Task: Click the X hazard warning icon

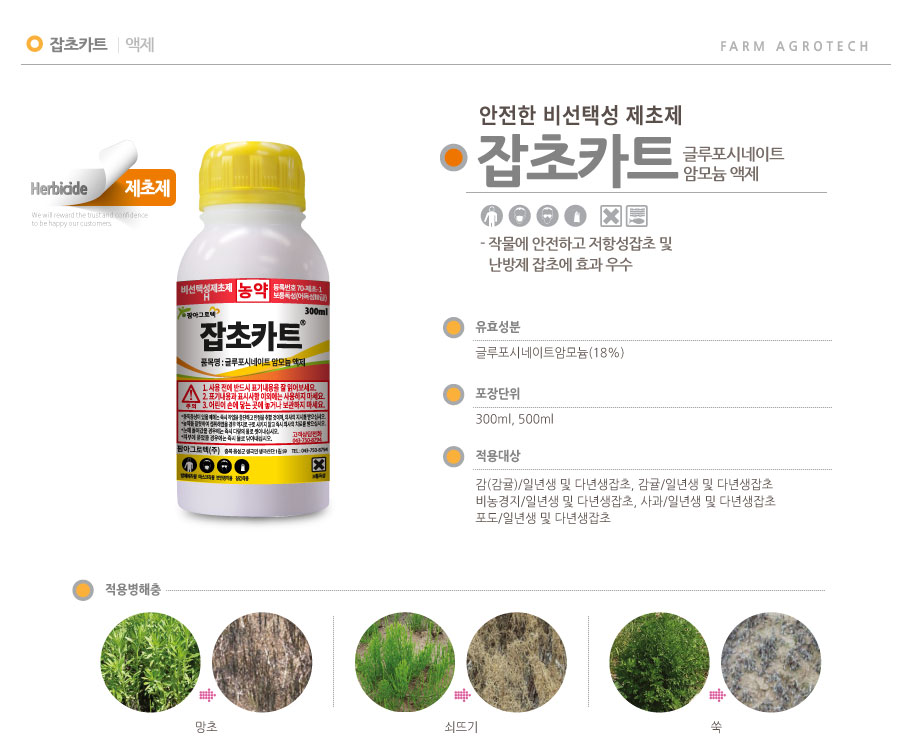Action: pyautogui.click(x=611, y=216)
